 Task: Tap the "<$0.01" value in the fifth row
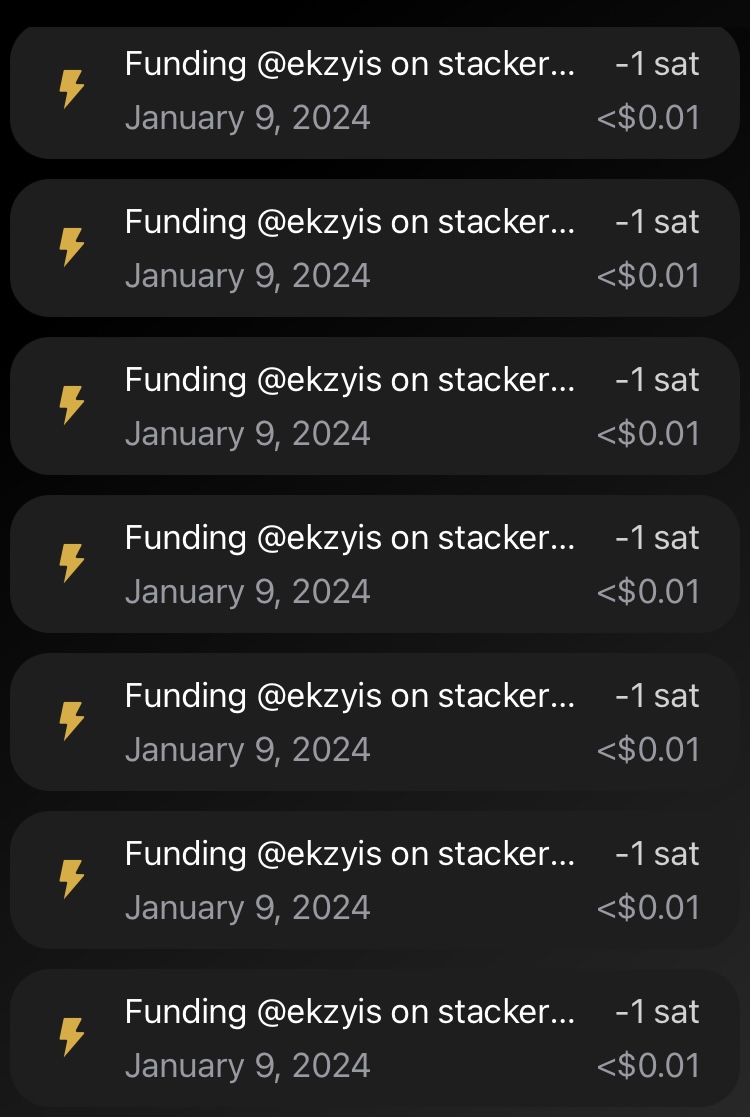[648, 750]
